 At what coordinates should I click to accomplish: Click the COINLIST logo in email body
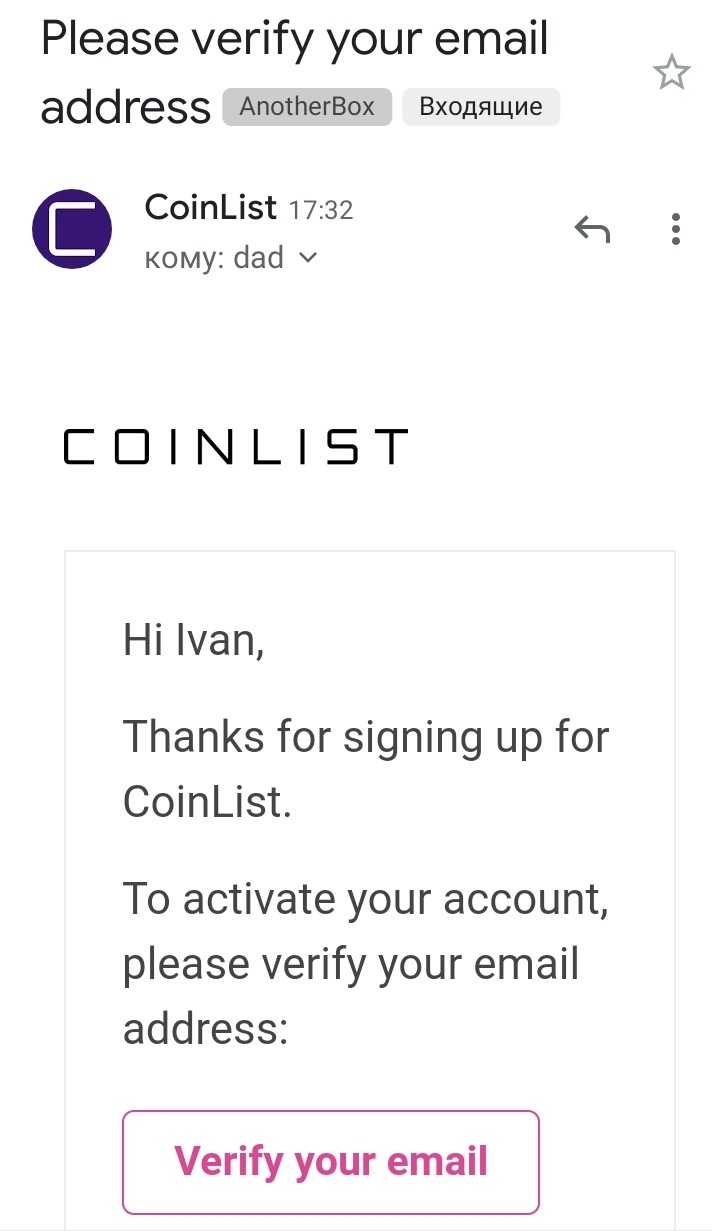coord(235,447)
